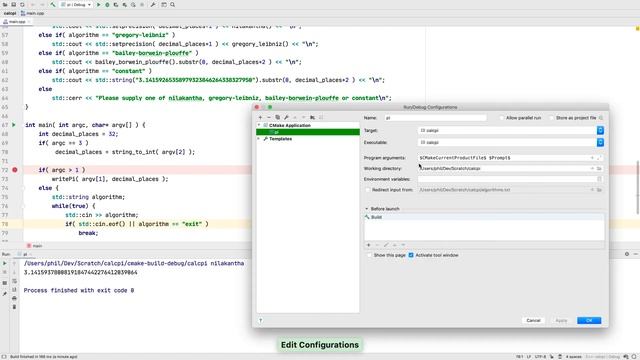Click the trash Clear All icon in Run panel
This screenshot has height=360, width=640.
click(x=14, y=307)
